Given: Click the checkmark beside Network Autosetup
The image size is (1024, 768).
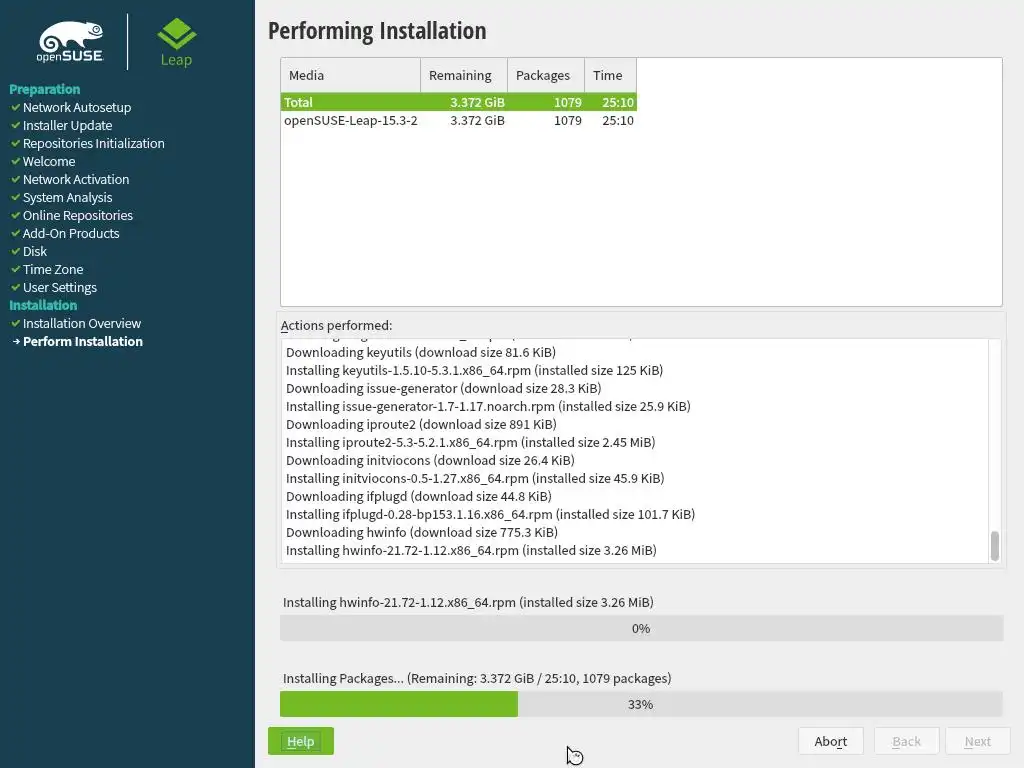Looking at the screenshot, I should [x=16, y=107].
